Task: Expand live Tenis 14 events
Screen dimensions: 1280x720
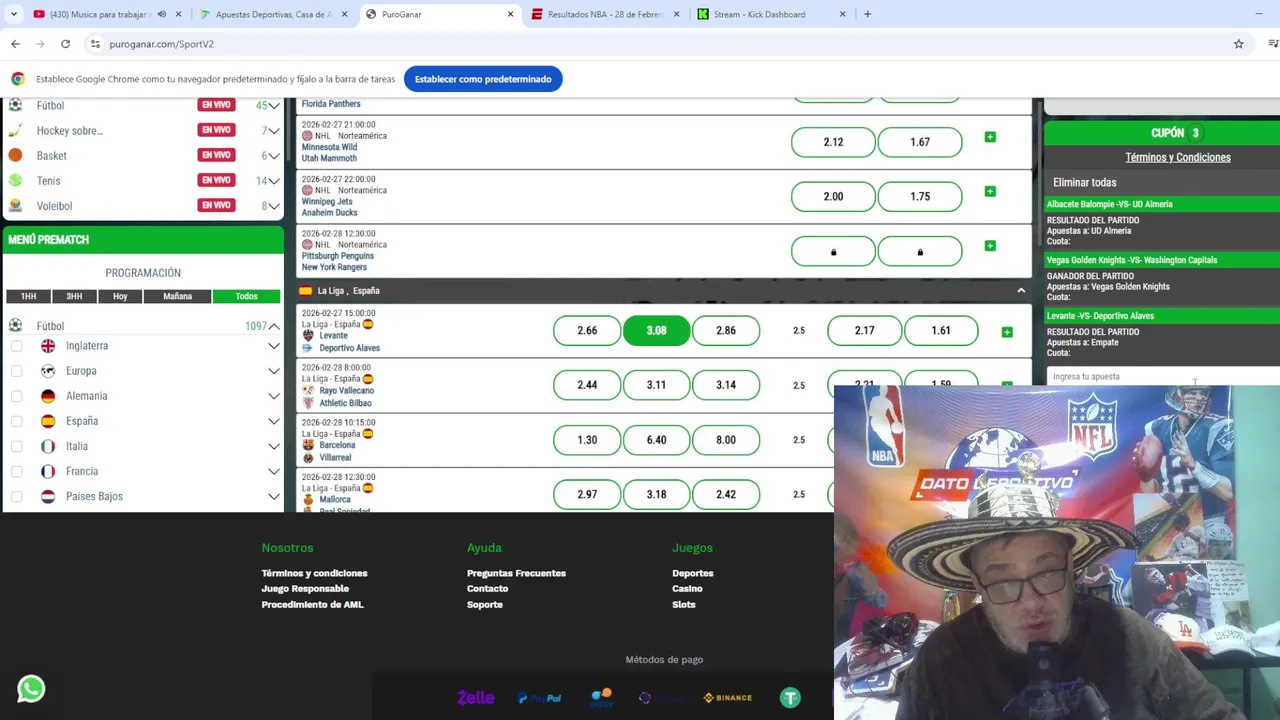Action: [273, 180]
